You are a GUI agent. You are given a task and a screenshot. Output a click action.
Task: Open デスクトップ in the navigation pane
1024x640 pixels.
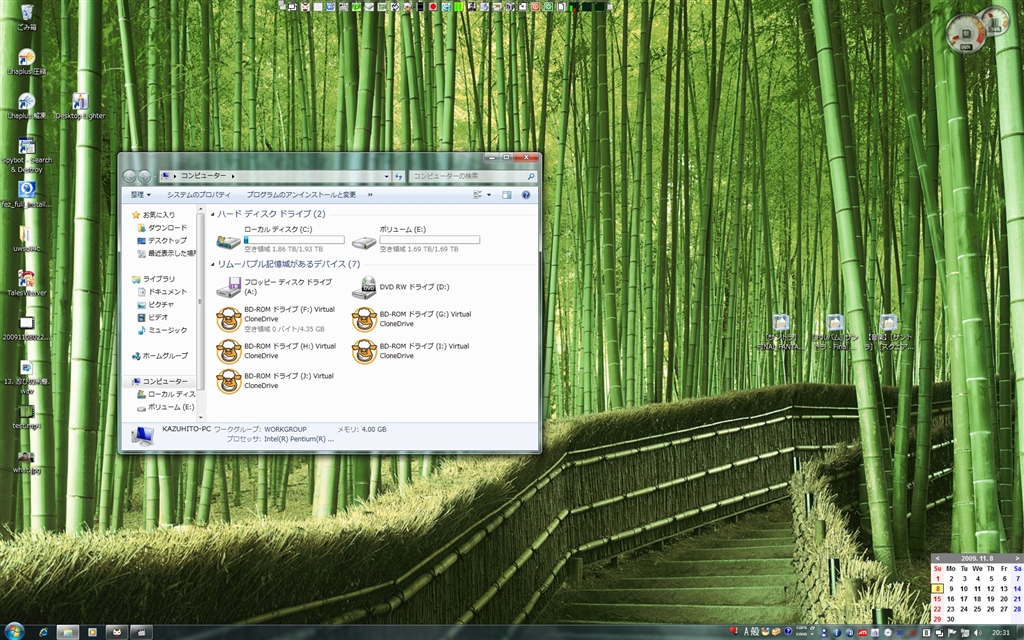pyautogui.click(x=162, y=240)
